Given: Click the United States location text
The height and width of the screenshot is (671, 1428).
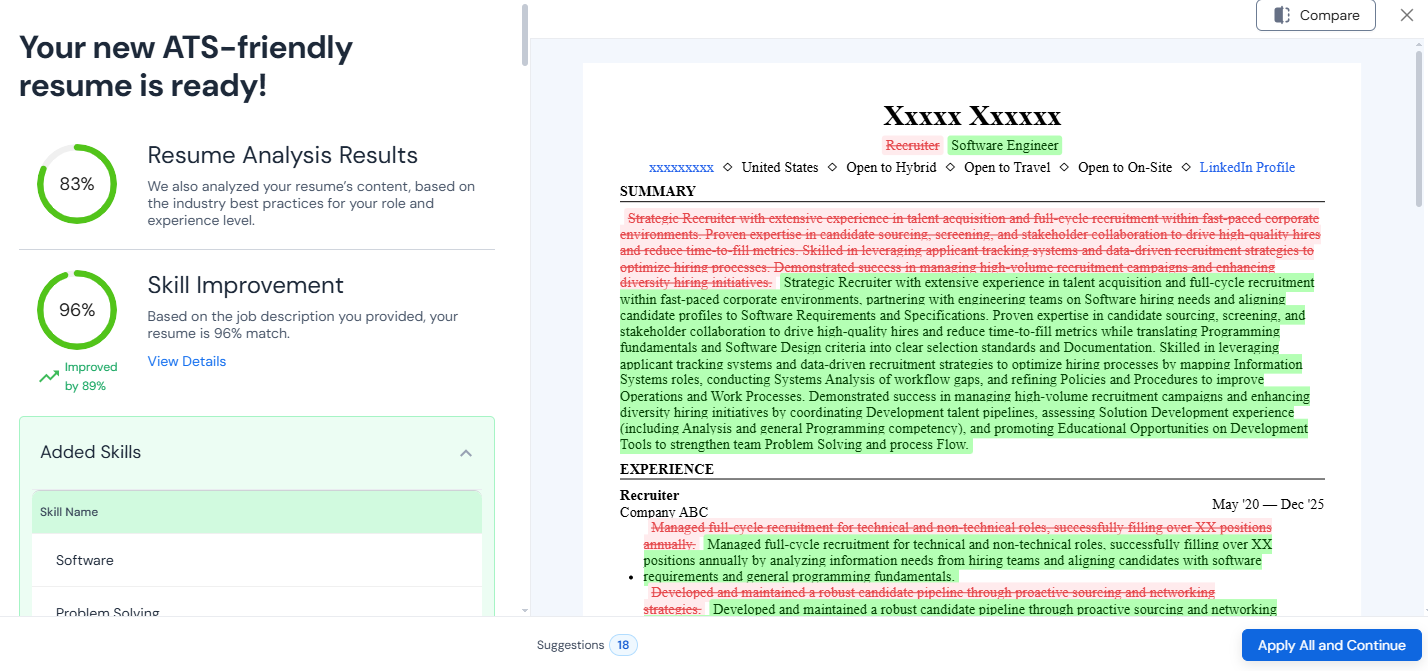Looking at the screenshot, I should point(780,167).
